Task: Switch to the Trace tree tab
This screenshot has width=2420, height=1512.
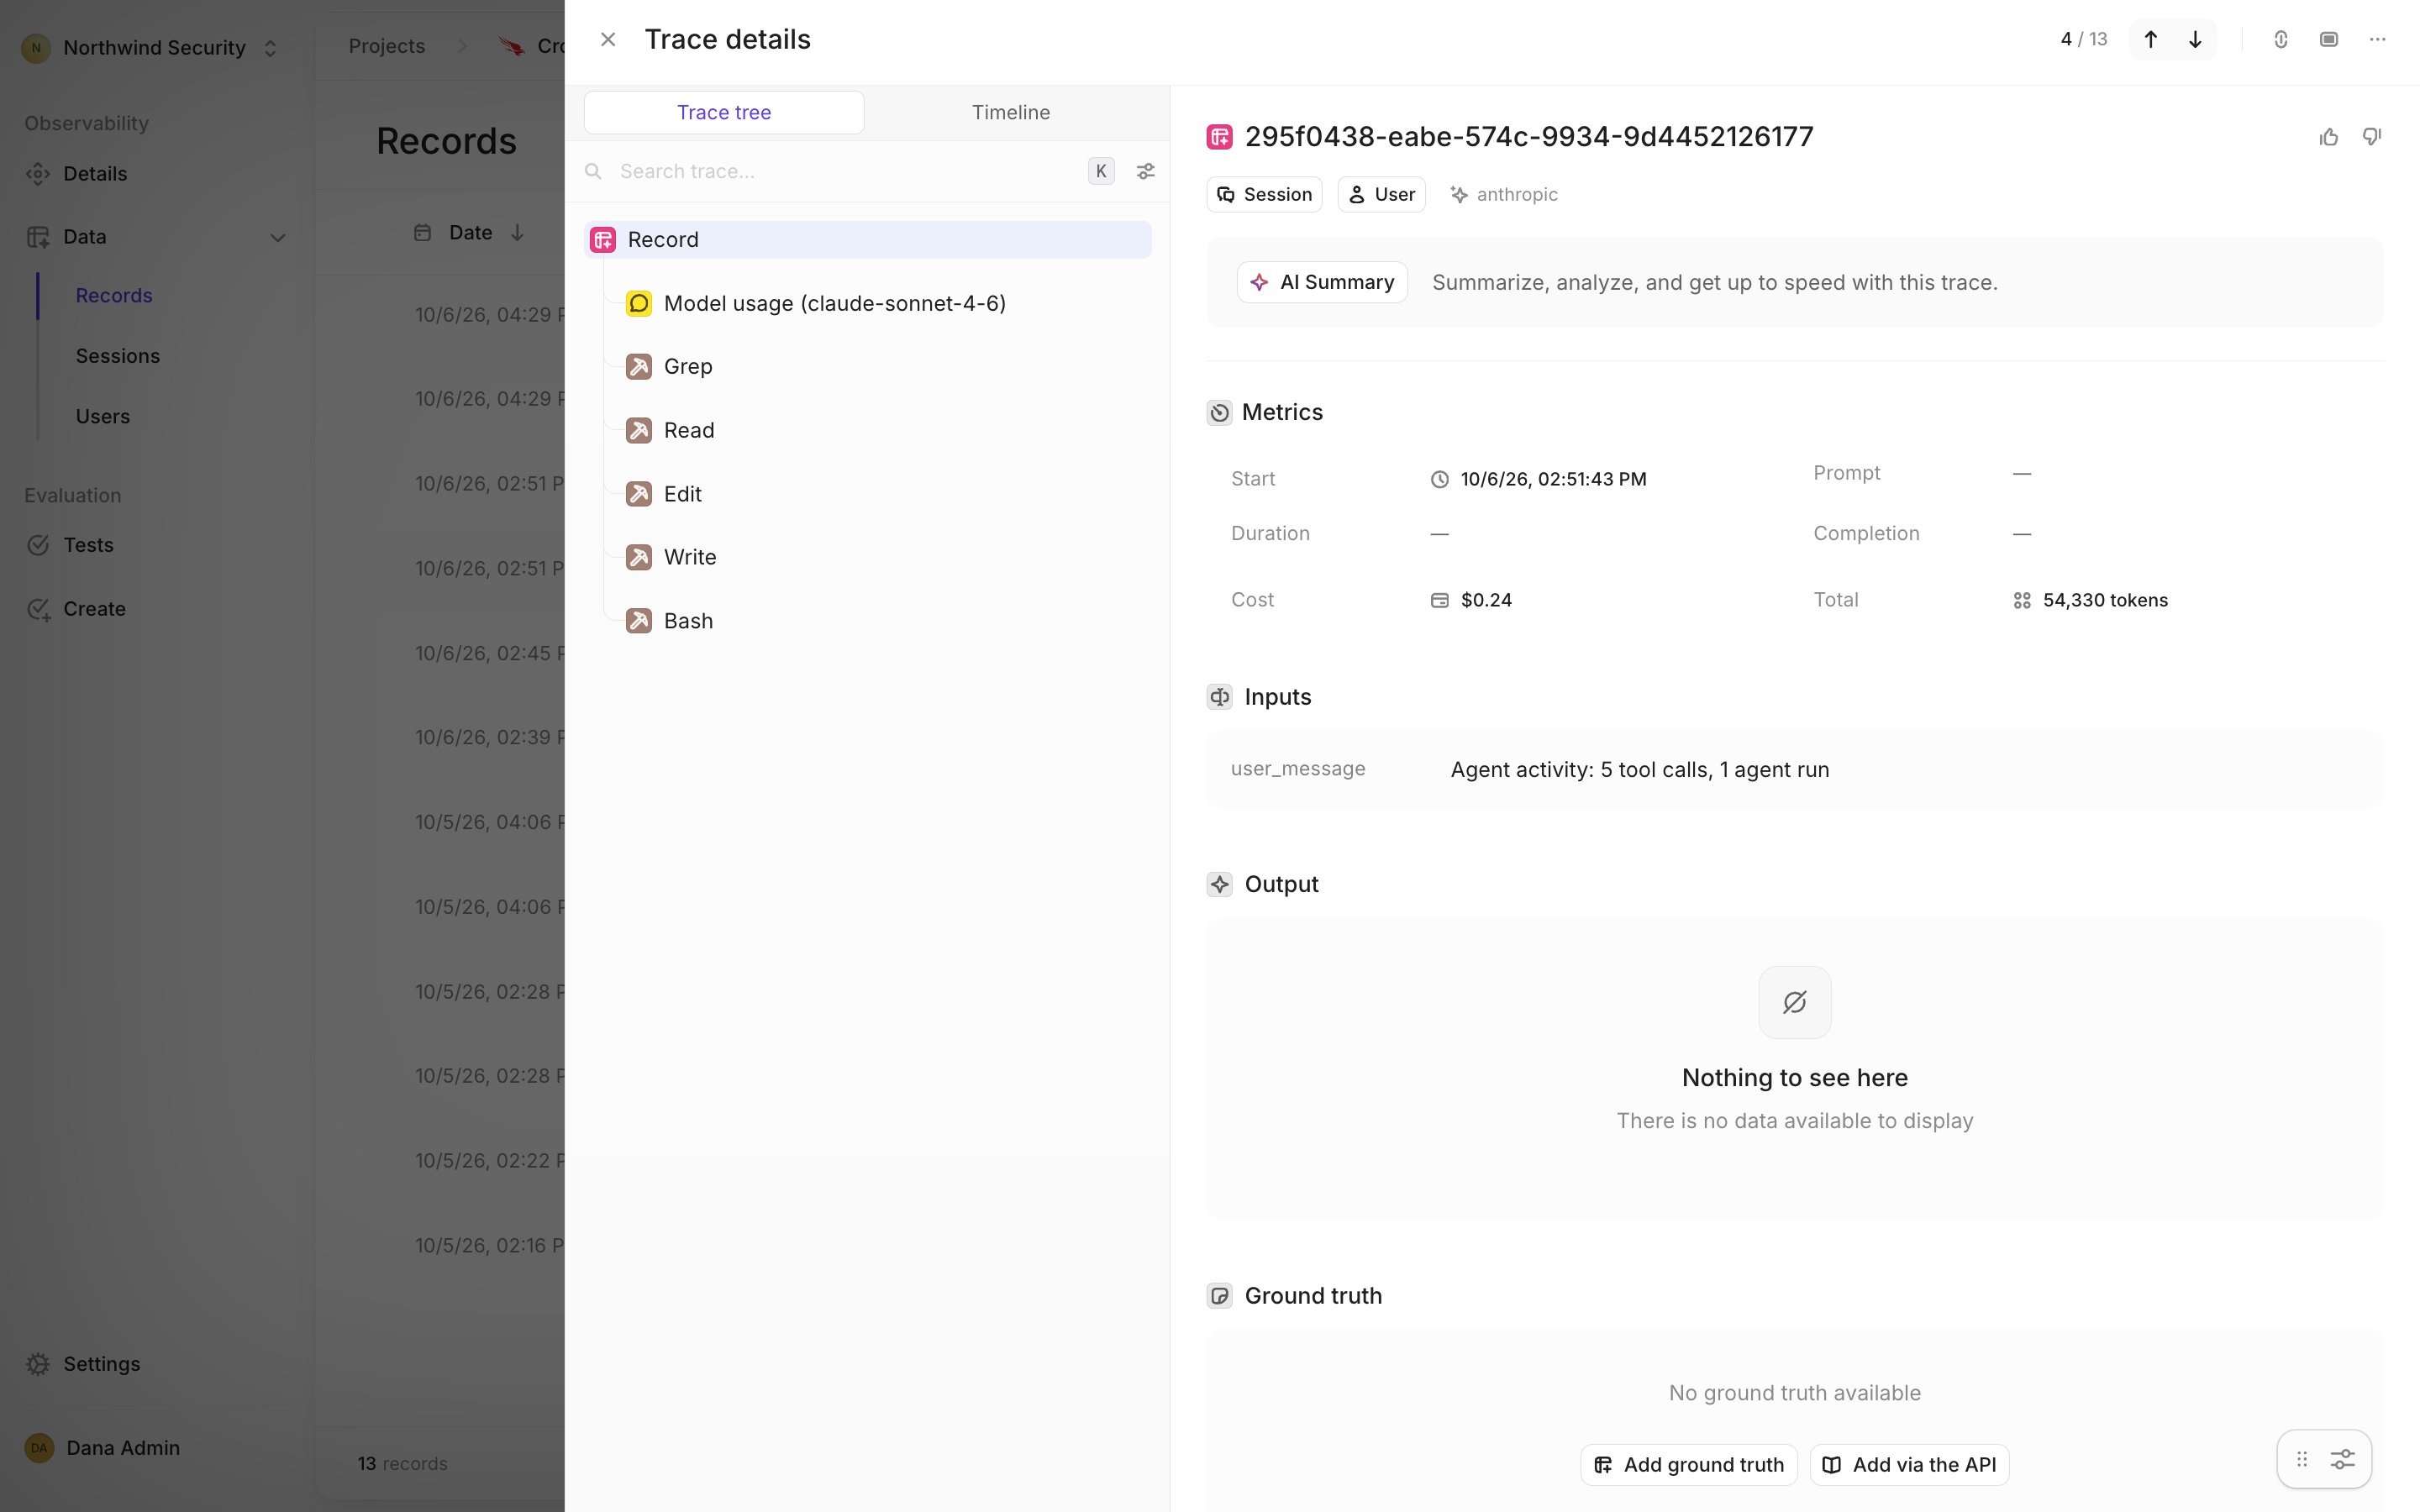Action: [x=724, y=112]
